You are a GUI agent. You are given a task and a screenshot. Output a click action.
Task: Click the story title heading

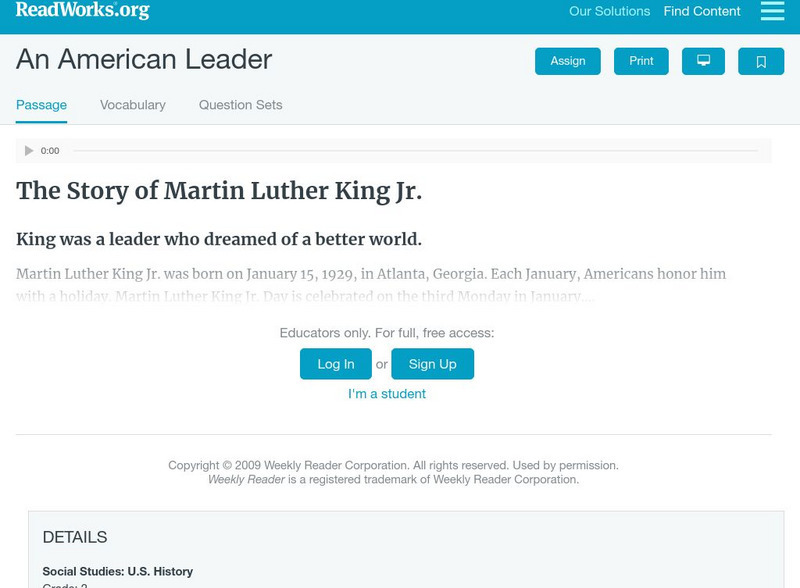219,191
